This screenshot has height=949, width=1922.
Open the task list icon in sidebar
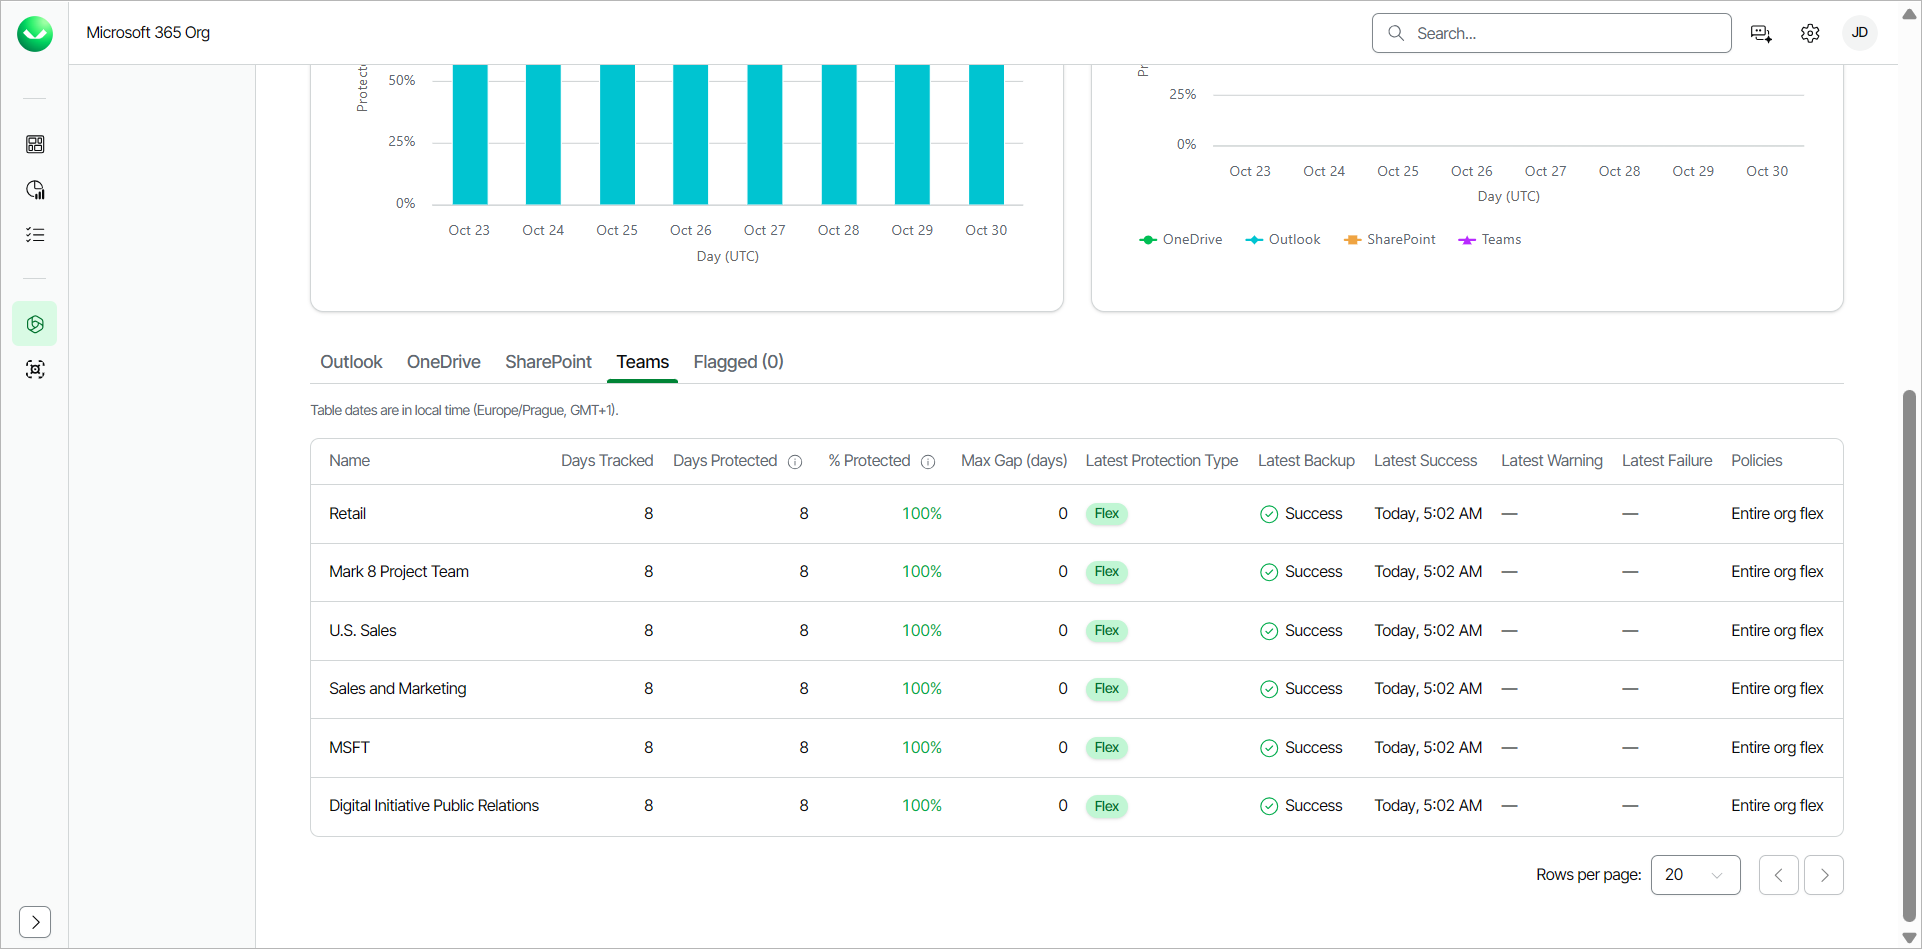pyautogui.click(x=35, y=235)
